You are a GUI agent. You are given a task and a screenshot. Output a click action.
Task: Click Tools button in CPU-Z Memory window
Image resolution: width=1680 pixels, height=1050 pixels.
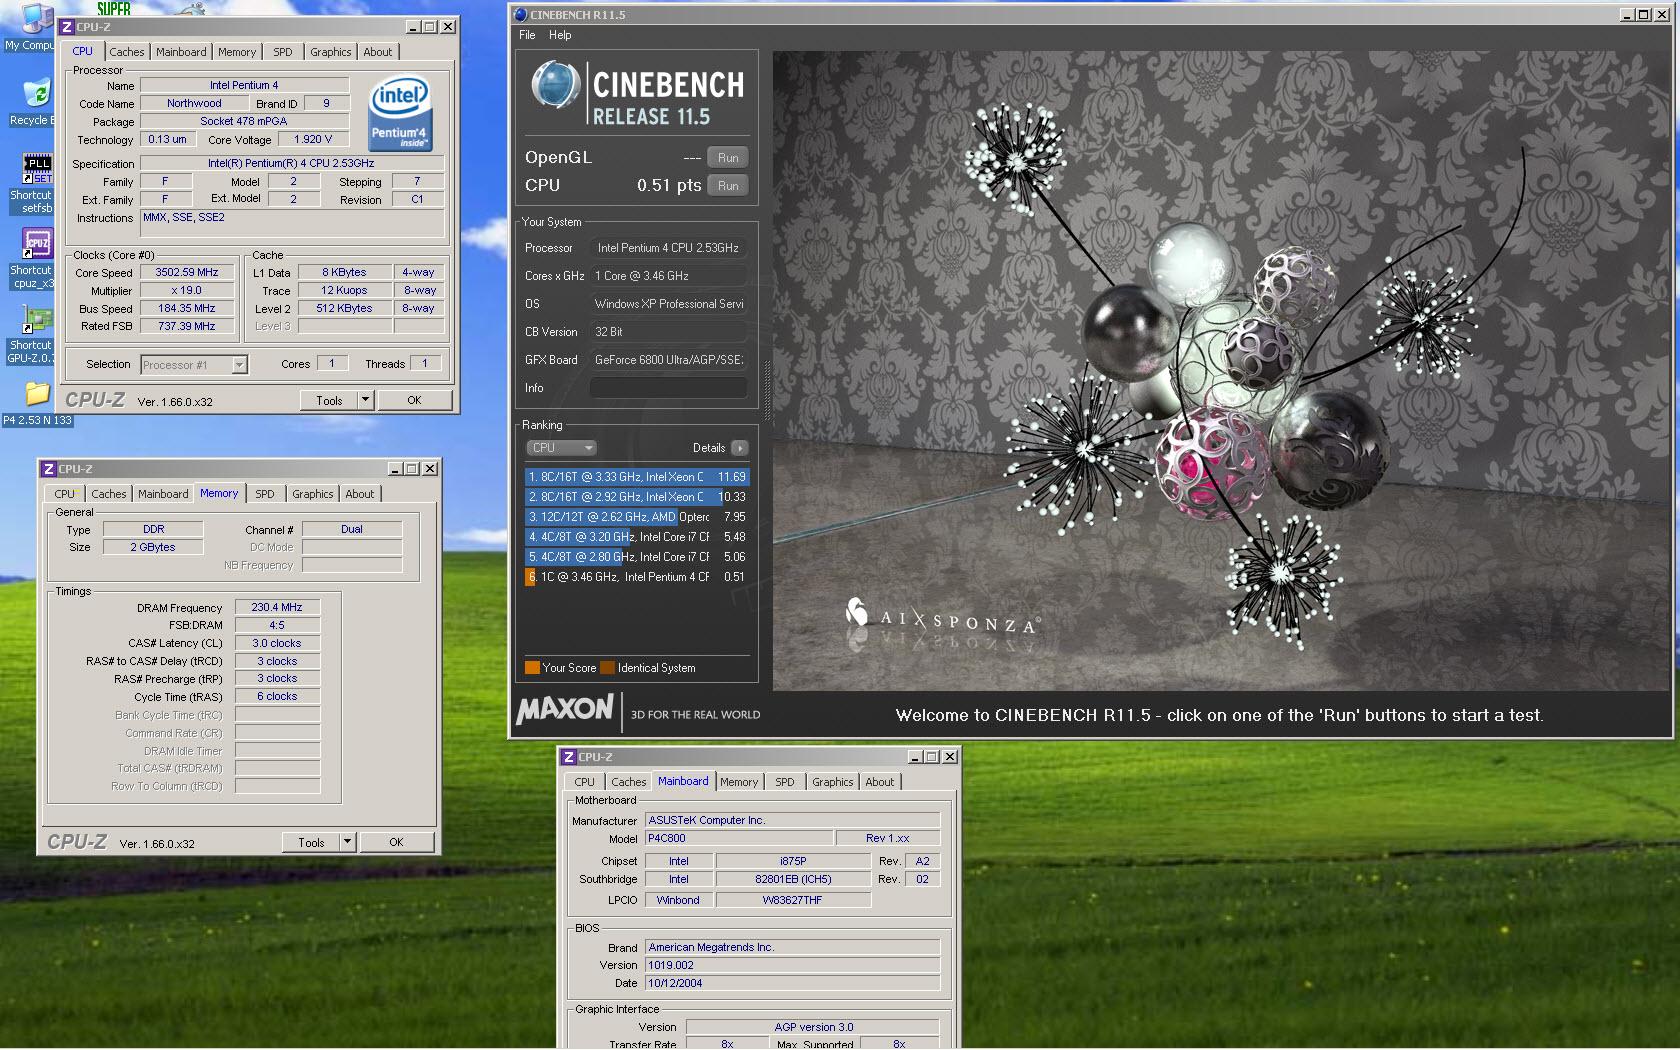tap(312, 842)
